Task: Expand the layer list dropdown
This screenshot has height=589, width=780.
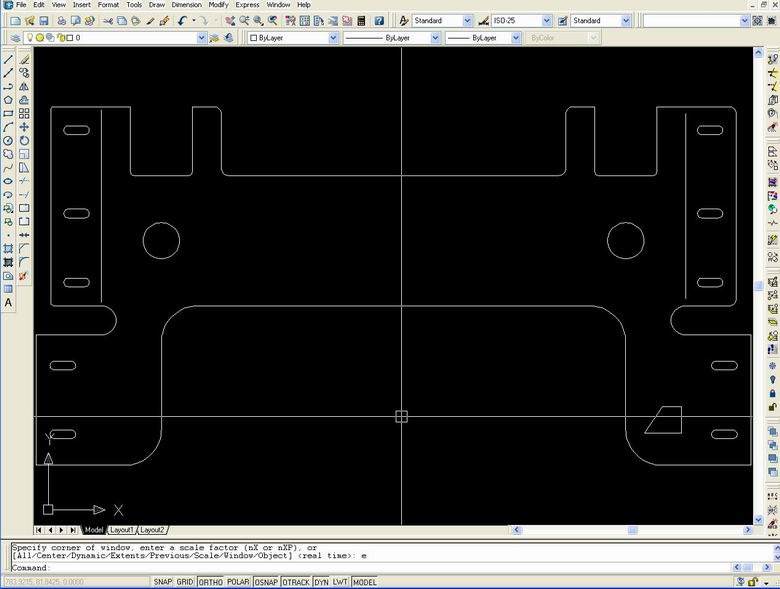Action: point(201,38)
